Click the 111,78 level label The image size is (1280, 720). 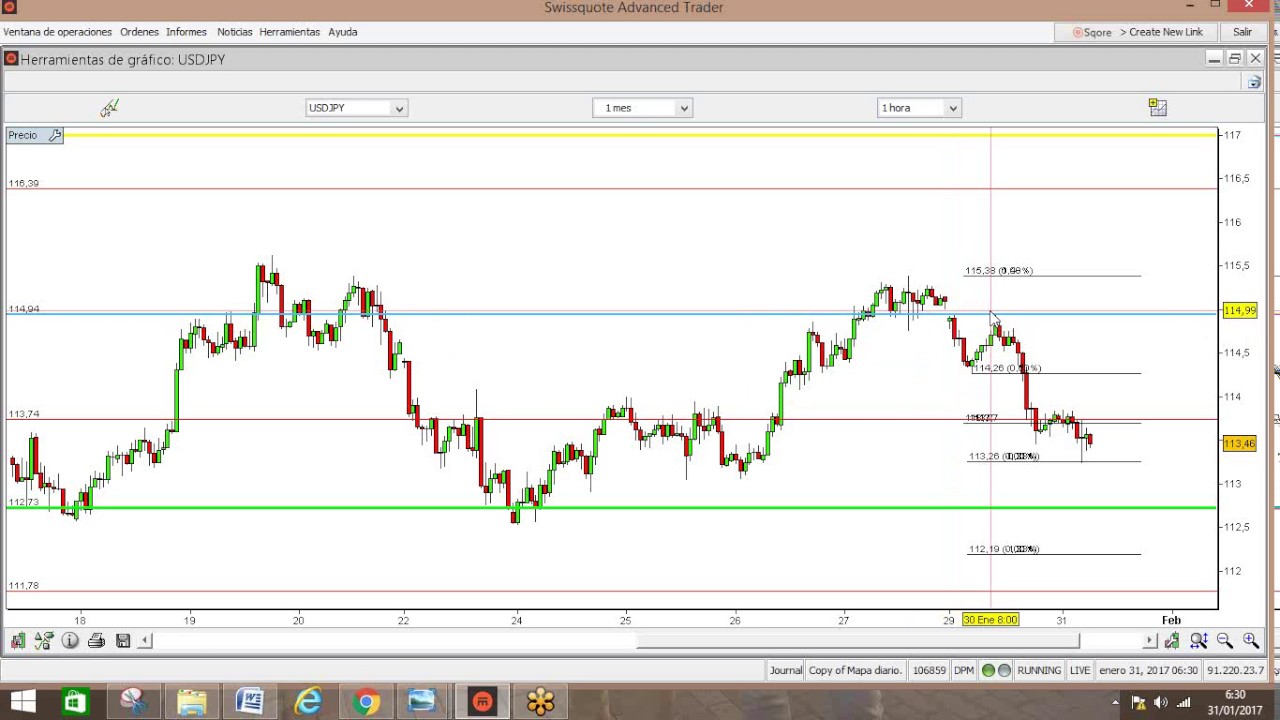coord(23,585)
